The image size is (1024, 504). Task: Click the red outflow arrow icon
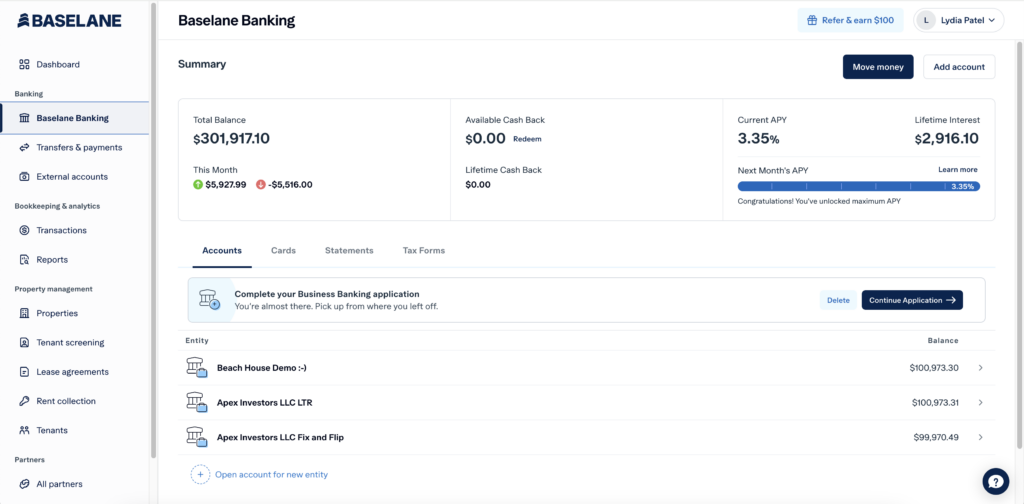261,185
